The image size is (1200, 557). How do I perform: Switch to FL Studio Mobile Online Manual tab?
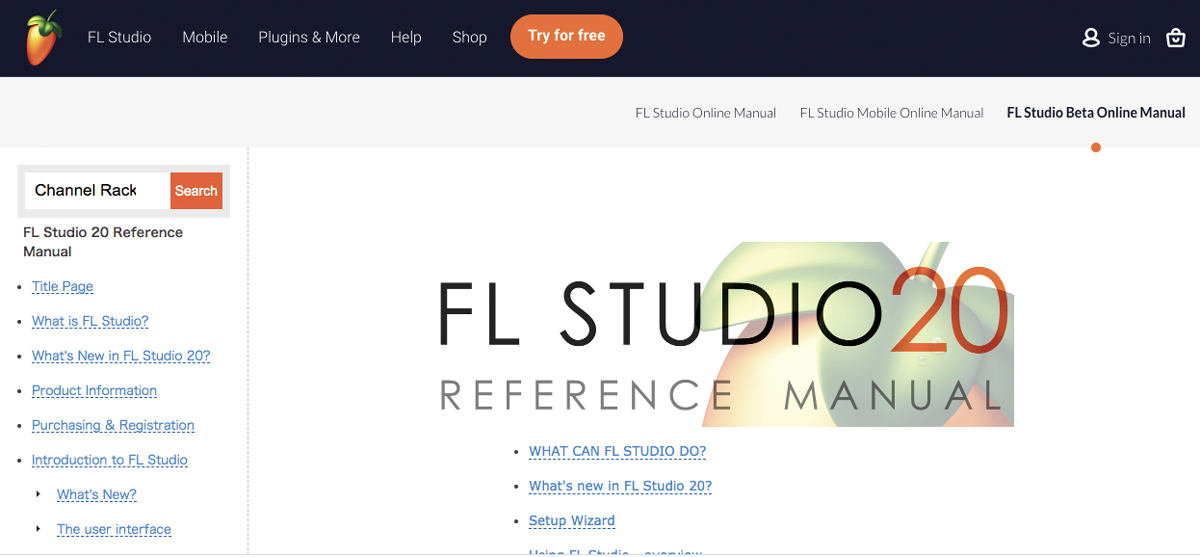(x=892, y=113)
